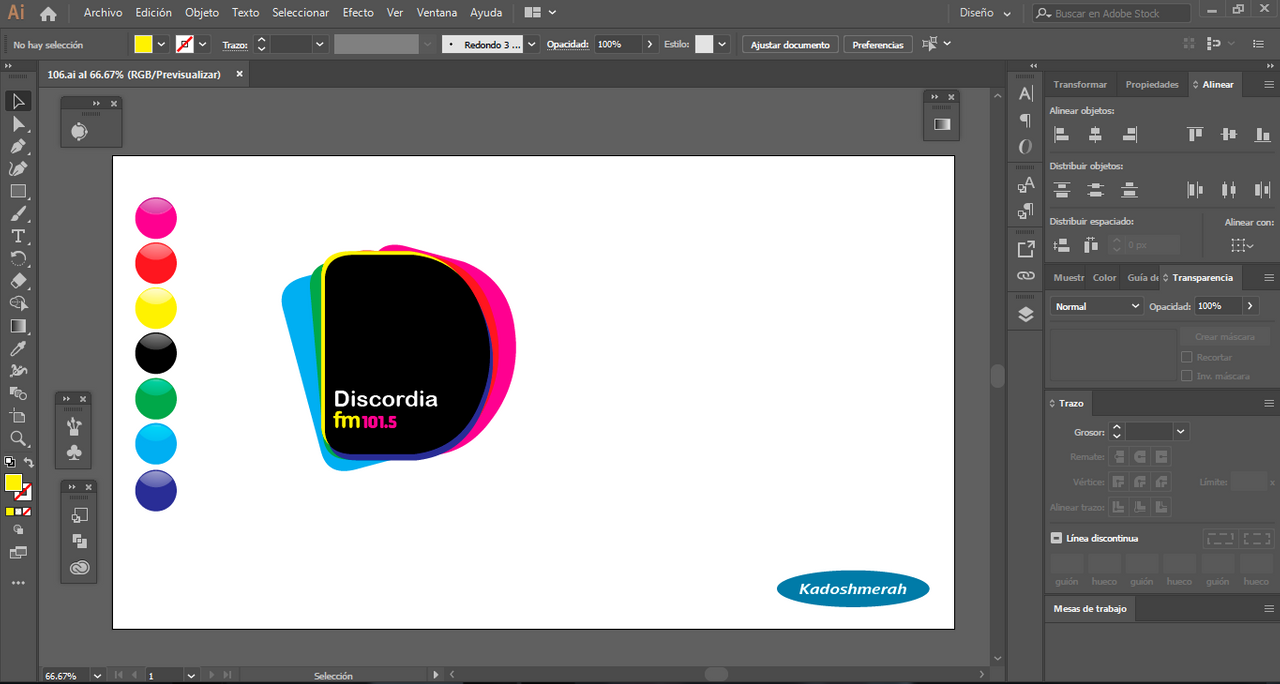The width and height of the screenshot is (1280, 684).
Task: Click the yellow fill swatch in control bar
Action: (x=143, y=44)
